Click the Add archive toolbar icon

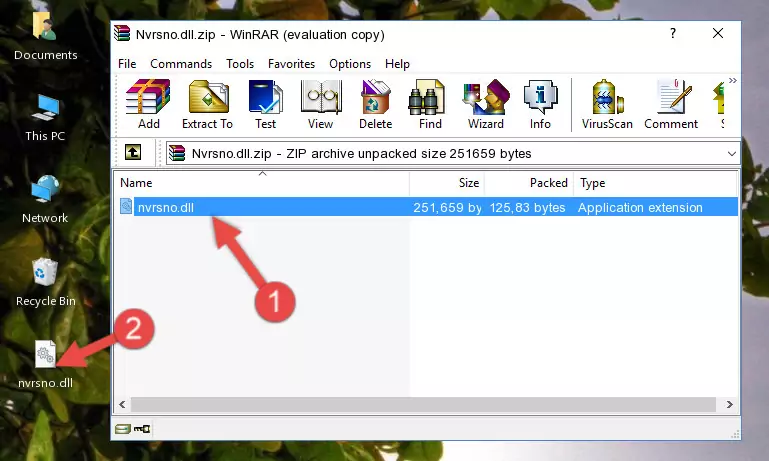[x=148, y=104]
